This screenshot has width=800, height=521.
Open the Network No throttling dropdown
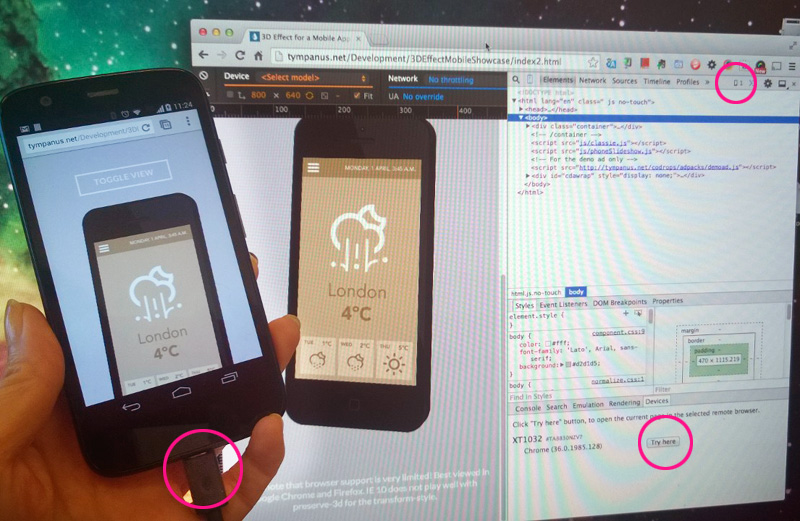tap(451, 80)
